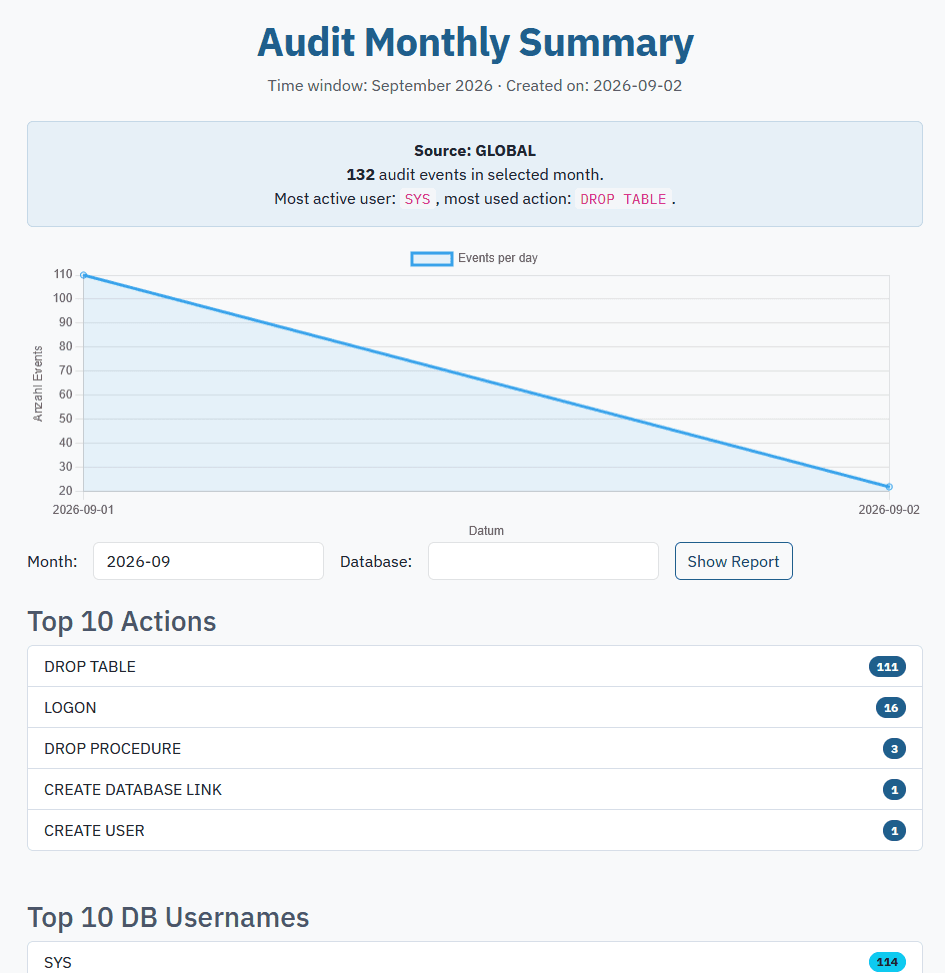Click the 132 audit events text
The height and width of the screenshot is (973, 945).
tap(475, 174)
